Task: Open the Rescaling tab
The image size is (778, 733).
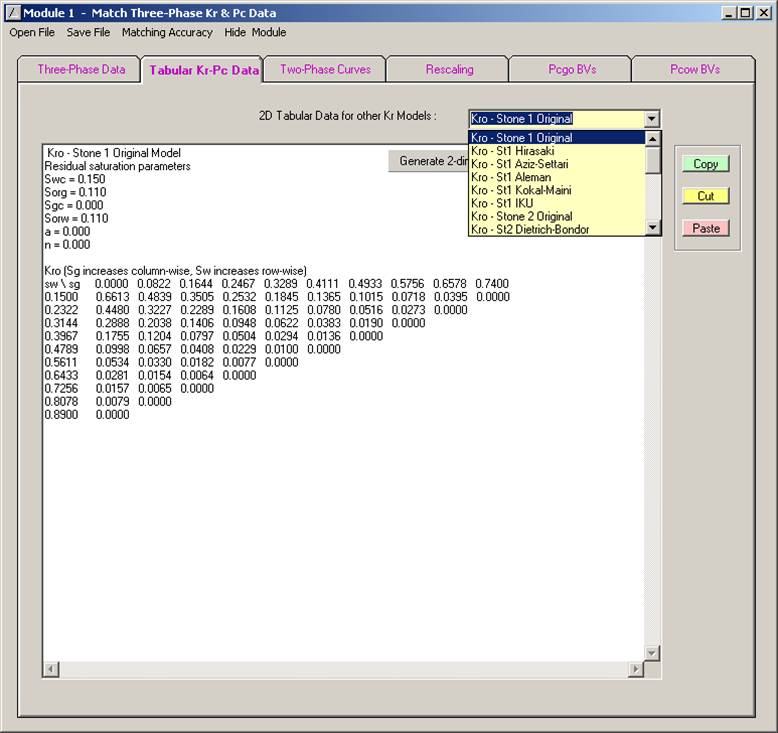Action: pos(449,70)
